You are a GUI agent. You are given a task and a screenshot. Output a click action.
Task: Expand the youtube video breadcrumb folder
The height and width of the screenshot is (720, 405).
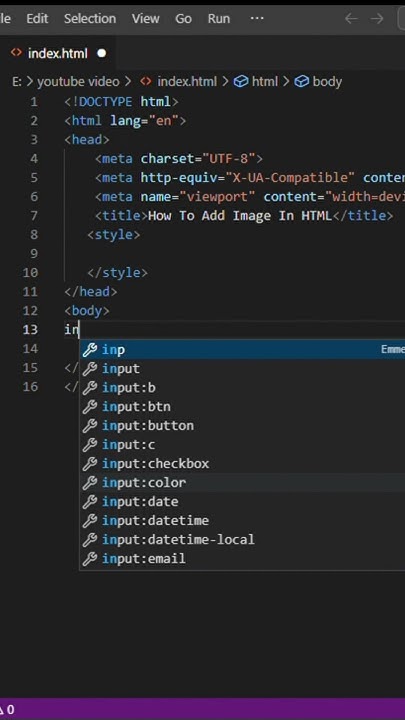(78, 82)
